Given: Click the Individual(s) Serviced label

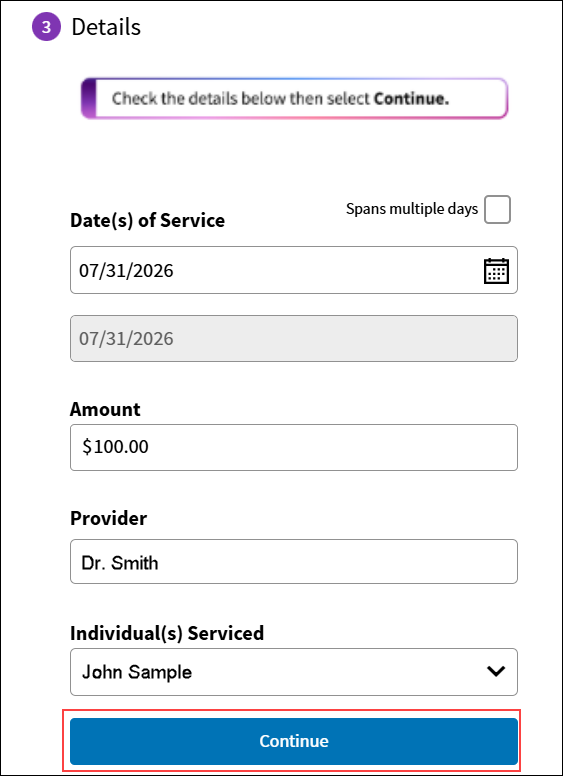Looking at the screenshot, I should click(x=167, y=633).
